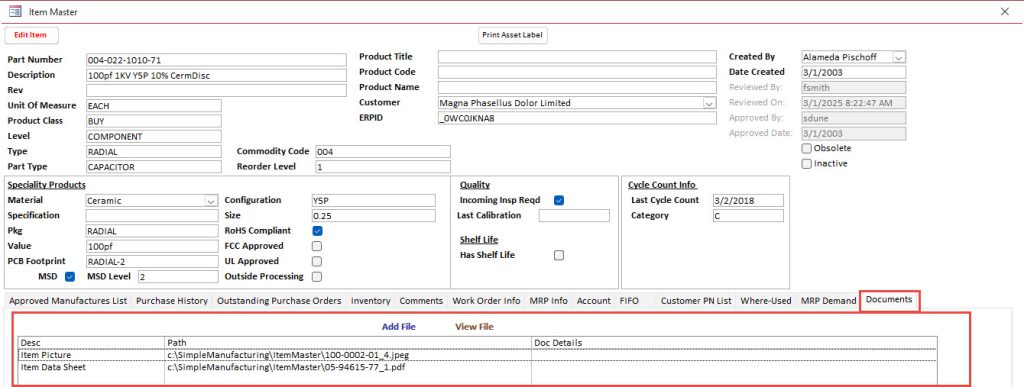This screenshot has height=387, width=1024.
Task: Click the Date Created field
Action: pos(854,72)
